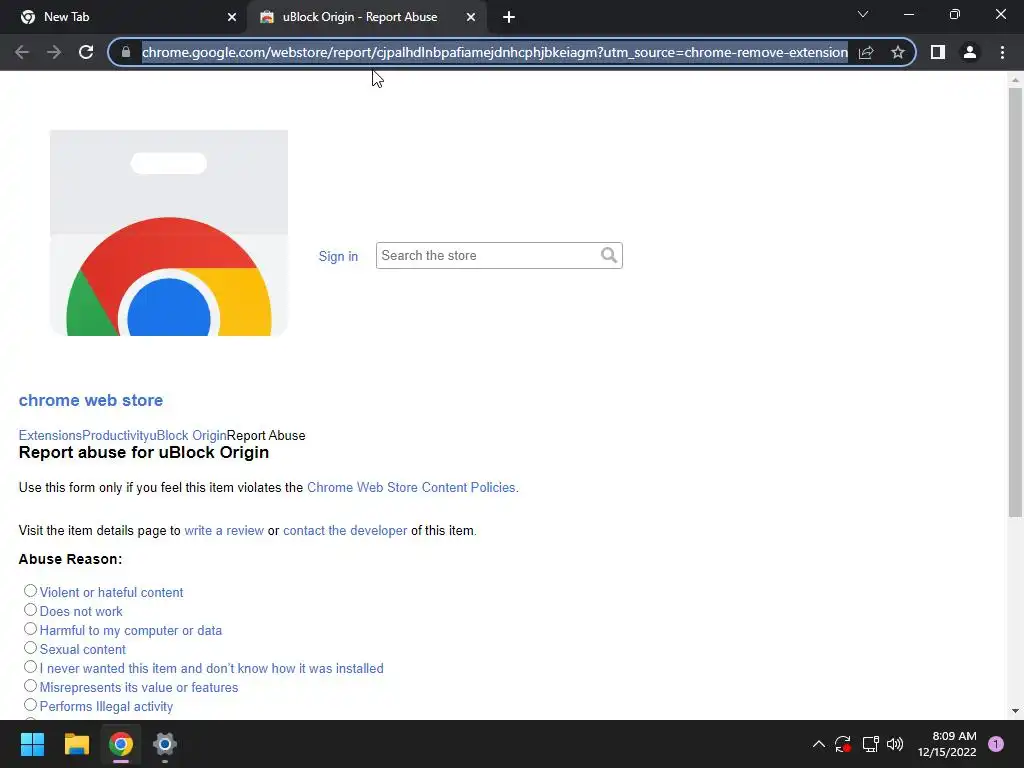Choose Performs Illegal activity reason
Viewport: 1024px width, 768px height.
coord(30,704)
